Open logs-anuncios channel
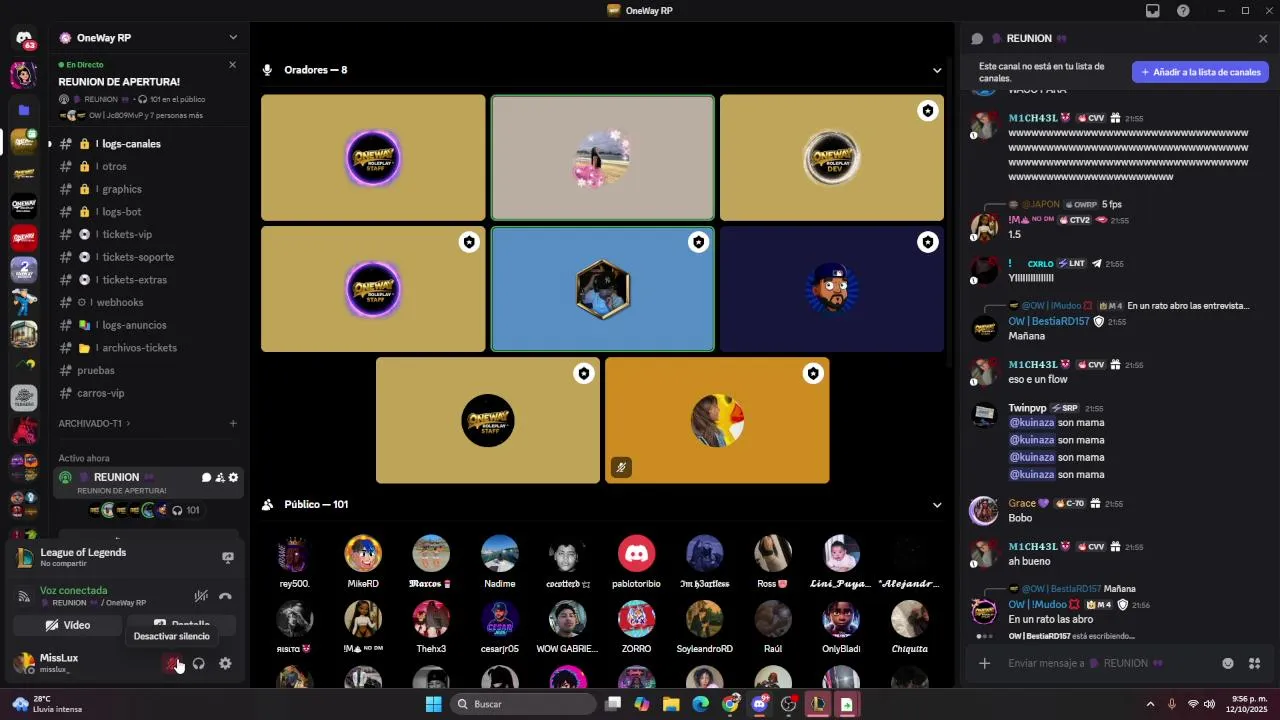 pos(147,325)
